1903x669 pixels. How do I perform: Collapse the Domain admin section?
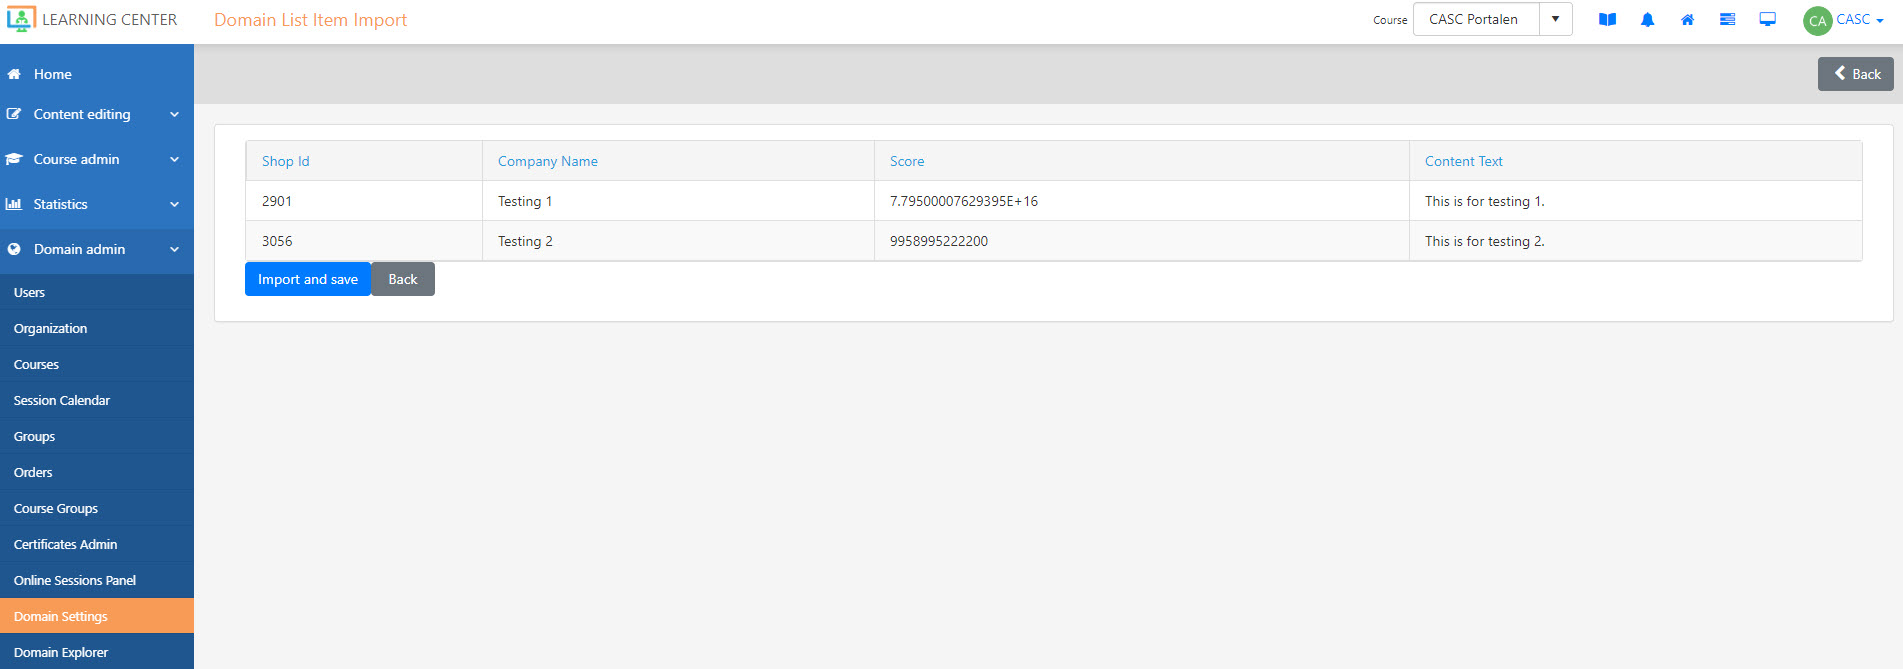click(x=96, y=250)
